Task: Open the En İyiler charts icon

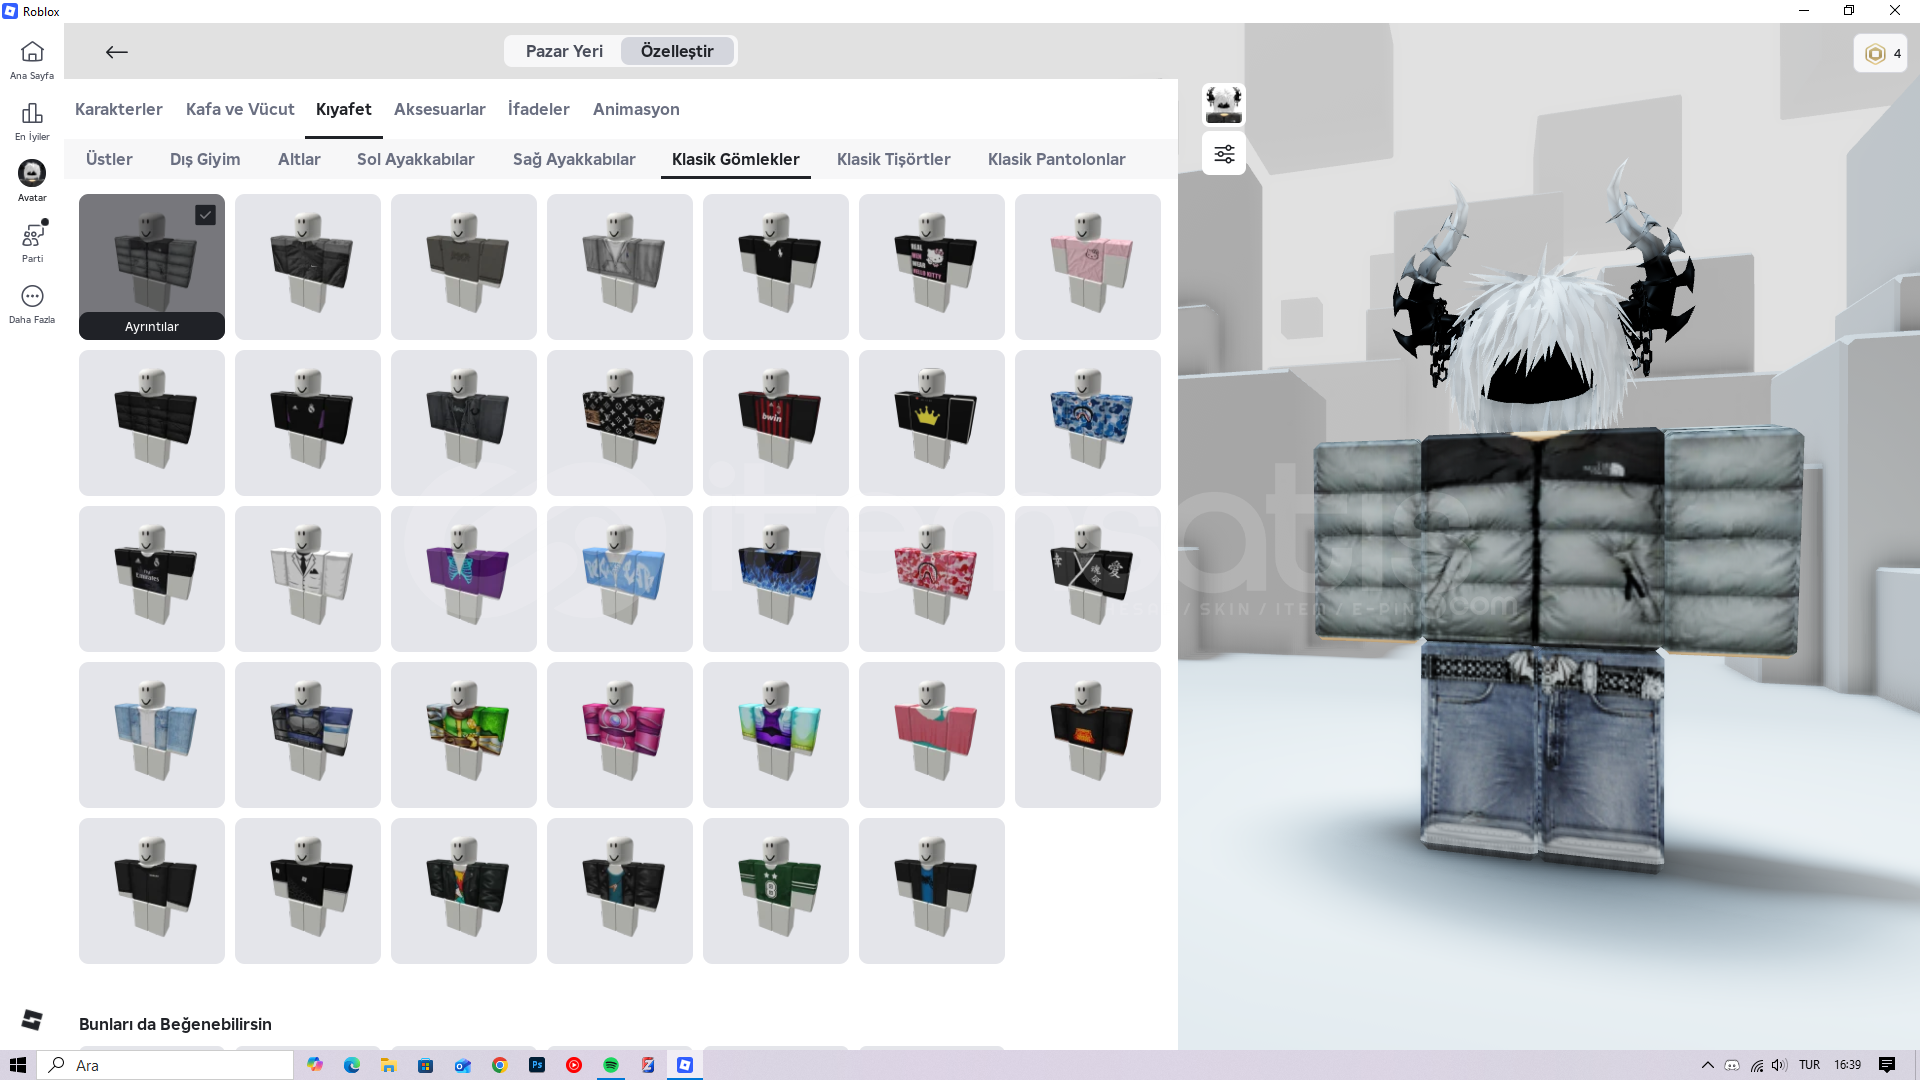Action: (x=32, y=113)
